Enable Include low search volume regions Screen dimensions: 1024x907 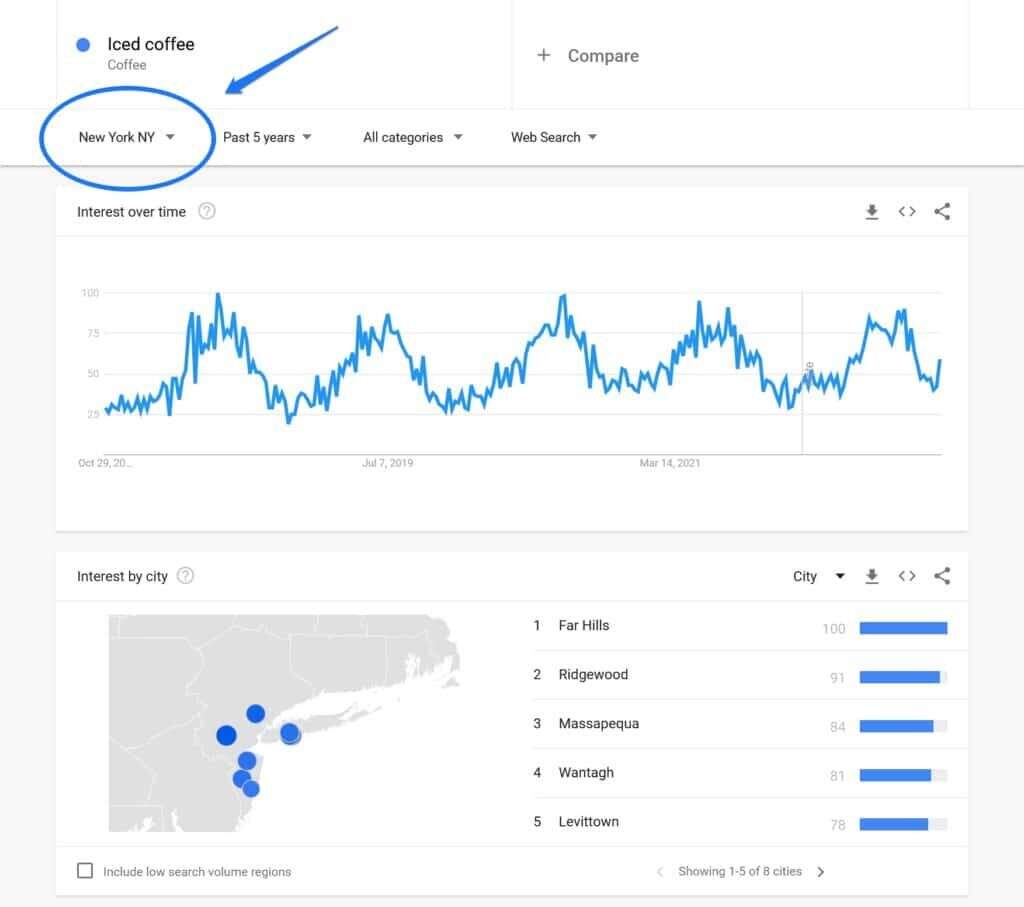[x=86, y=871]
